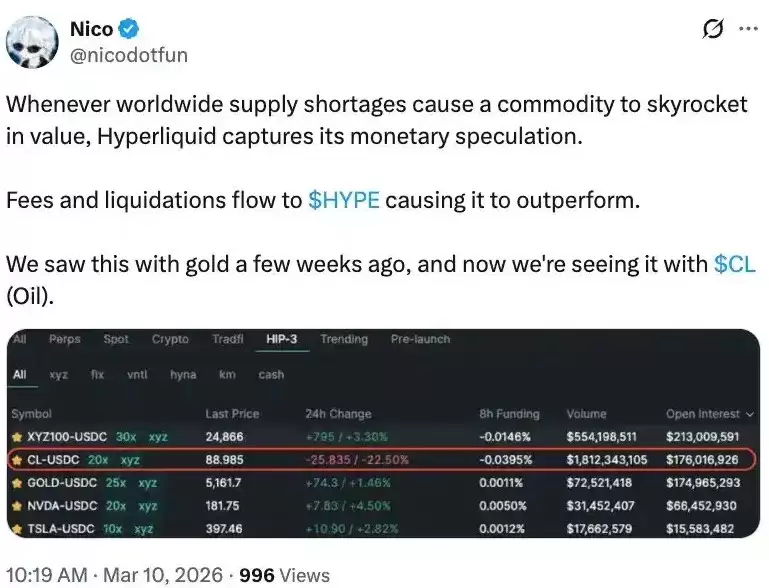
Task: Open Nico's profile avatar picture
Action: click(x=32, y=42)
